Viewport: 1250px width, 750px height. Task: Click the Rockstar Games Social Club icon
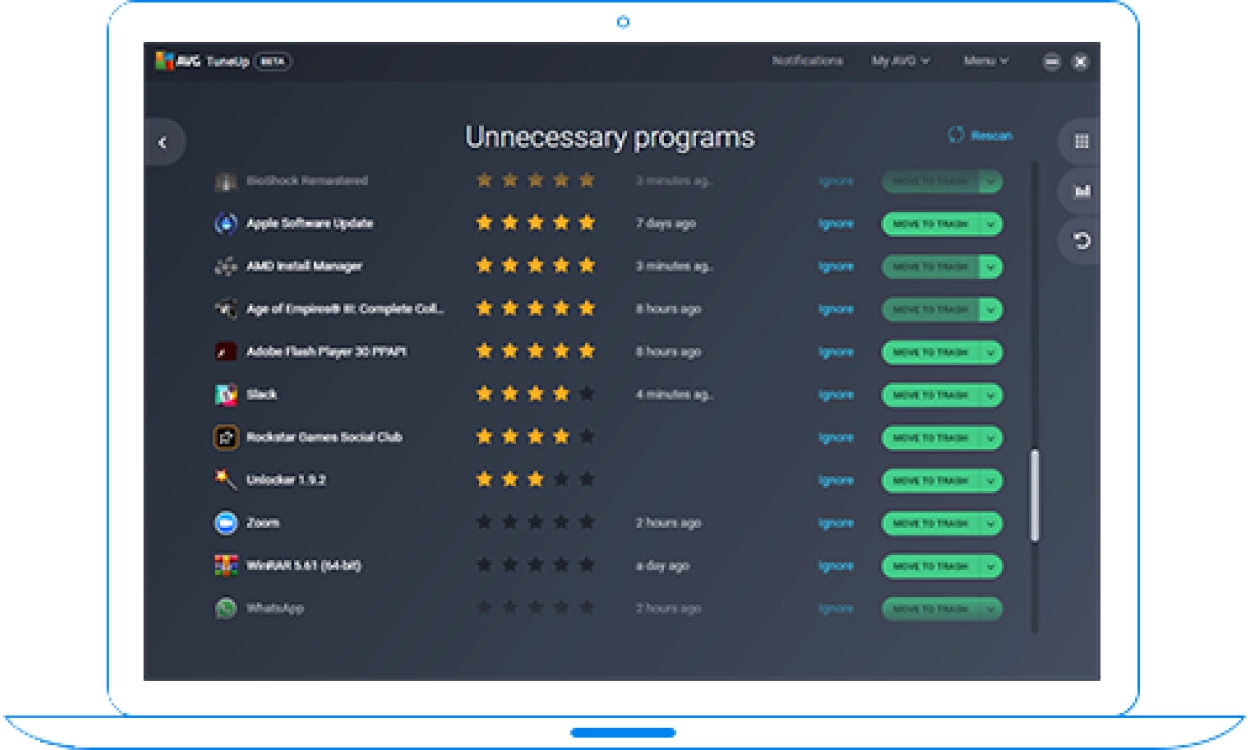point(226,438)
